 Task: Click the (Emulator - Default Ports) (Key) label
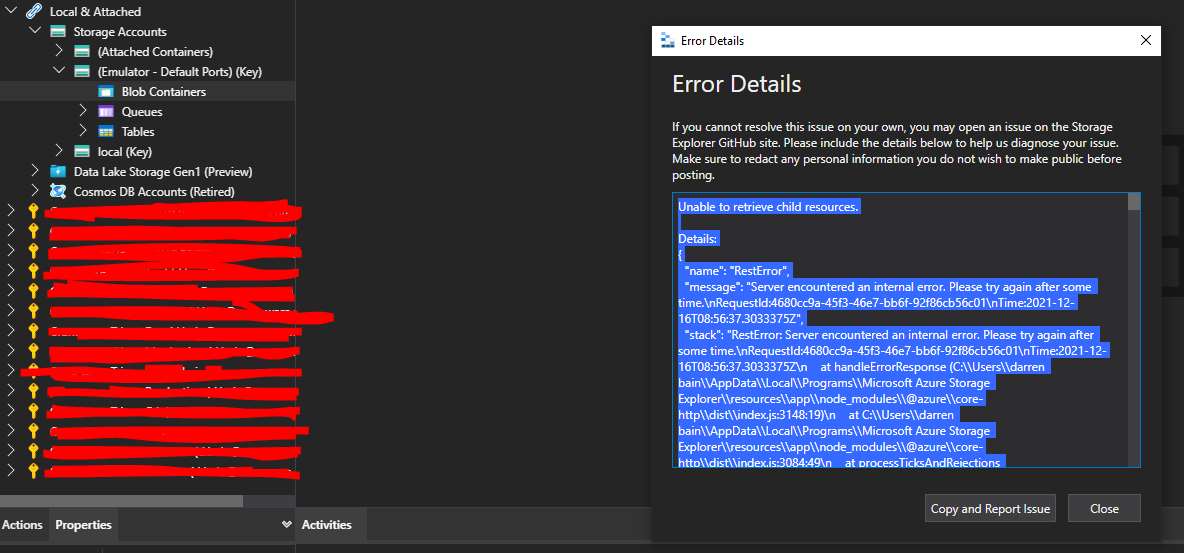coord(180,72)
